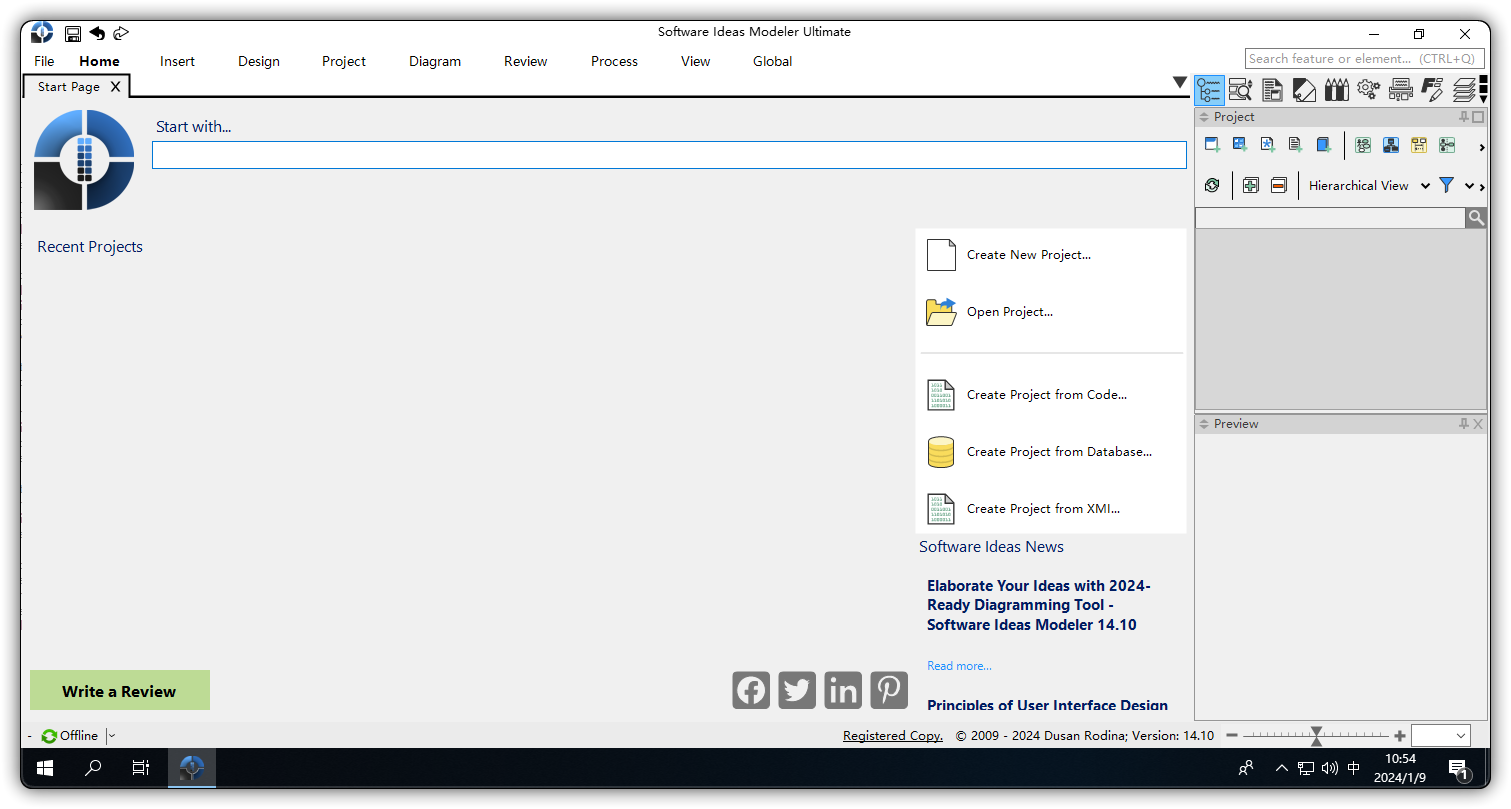1511x809 pixels.
Task: Open the LinkedIn share icon
Action: [843, 690]
